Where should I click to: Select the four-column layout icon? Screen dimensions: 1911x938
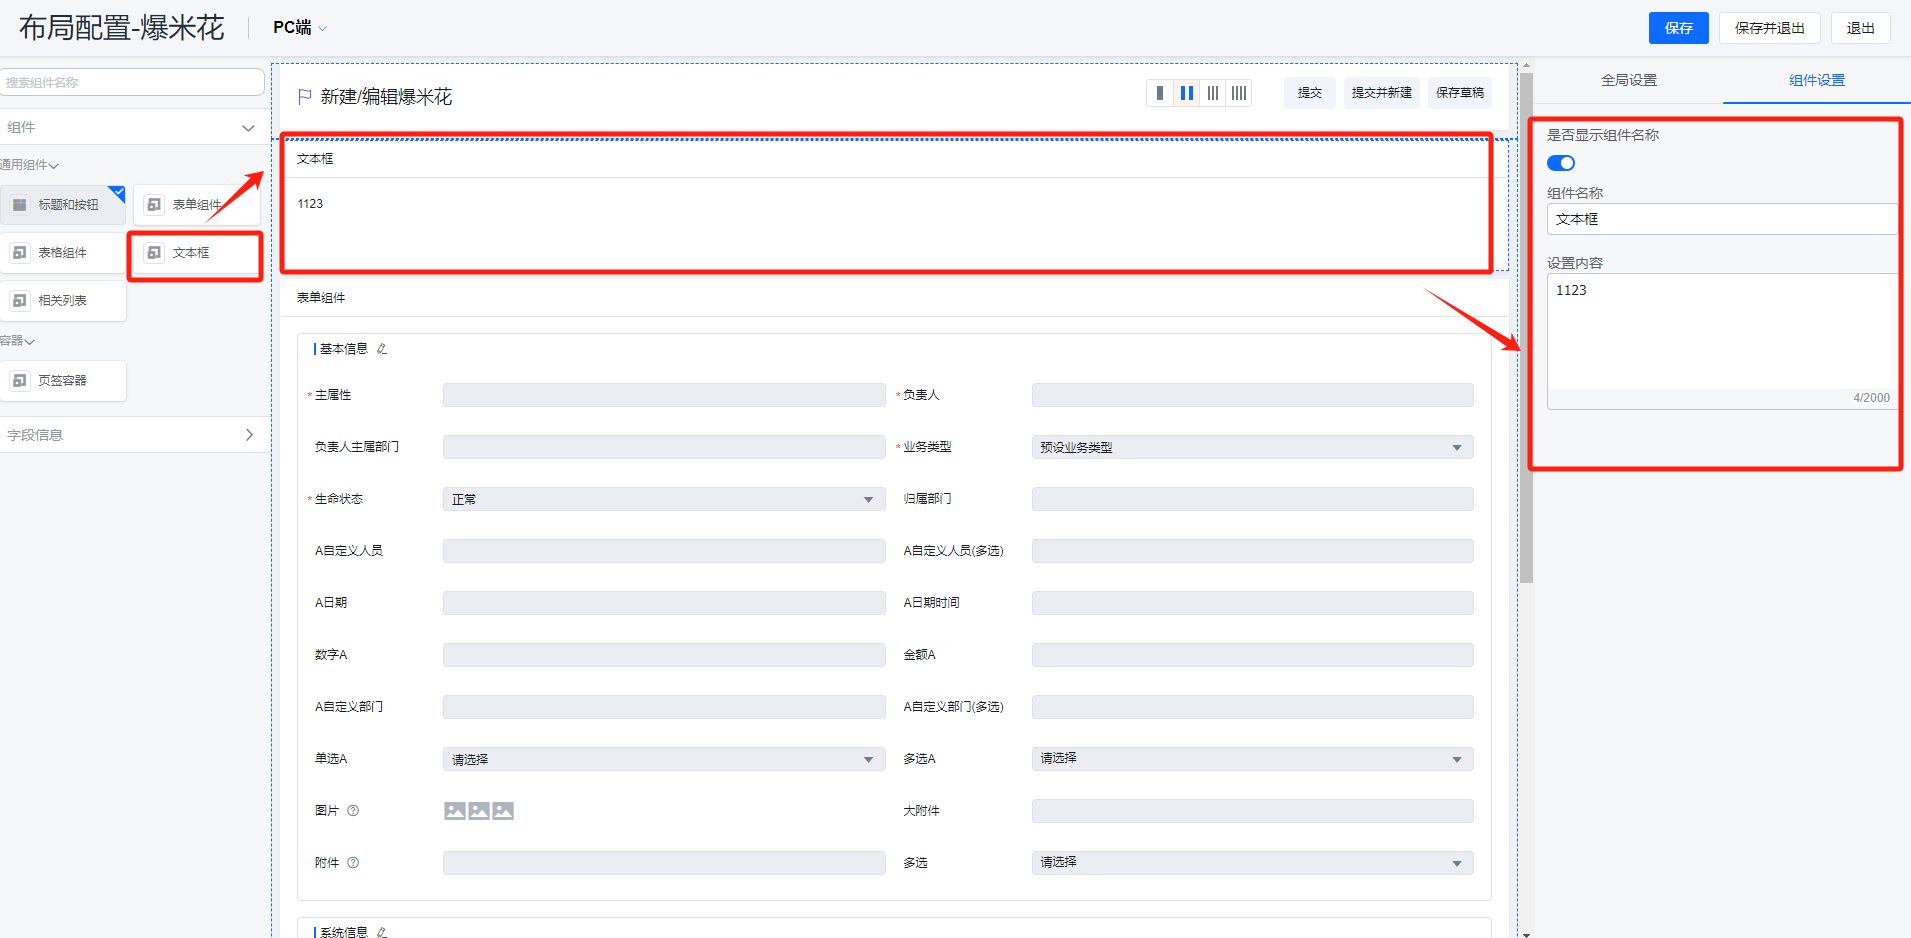[x=1239, y=93]
